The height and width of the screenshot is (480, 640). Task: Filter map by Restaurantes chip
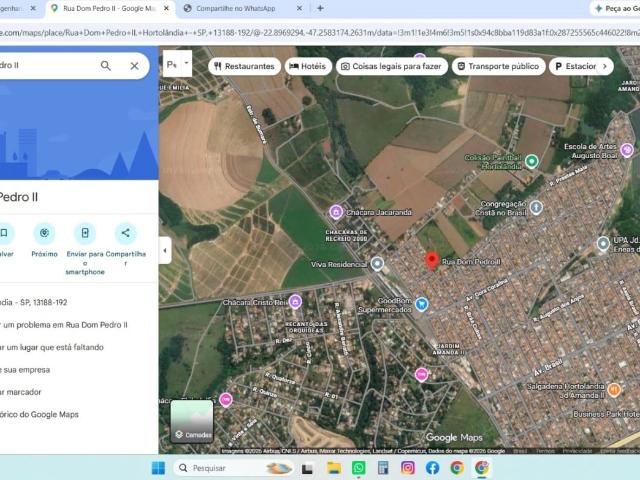click(x=244, y=66)
